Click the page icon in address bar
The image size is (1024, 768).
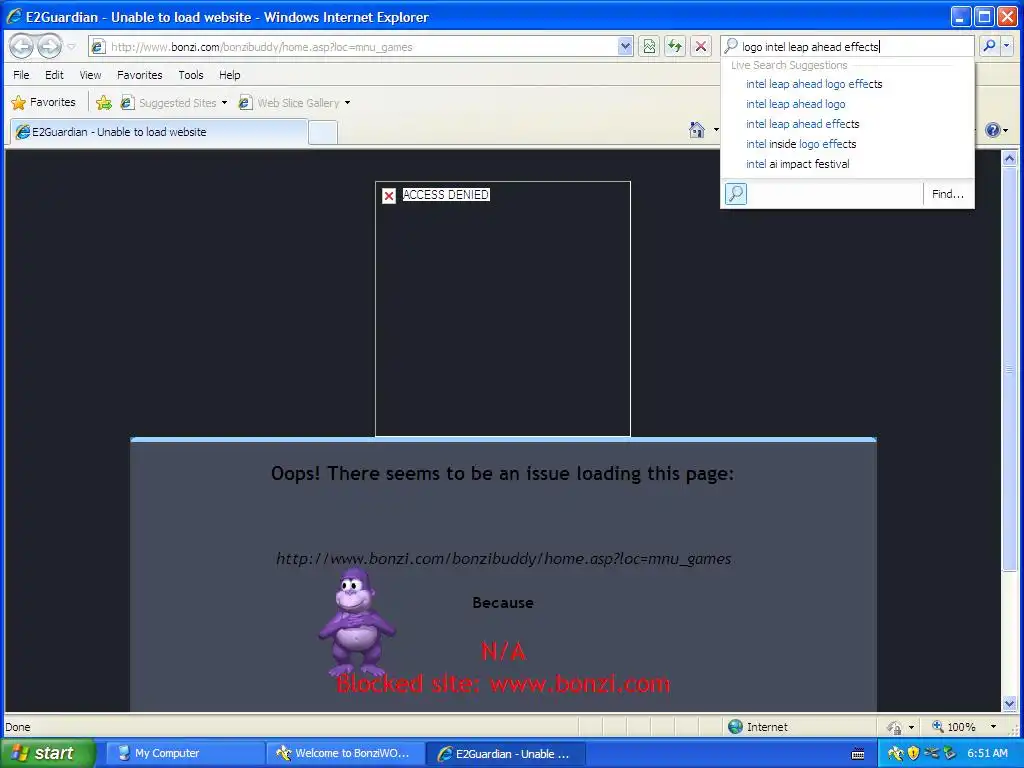pyautogui.click(x=98, y=47)
